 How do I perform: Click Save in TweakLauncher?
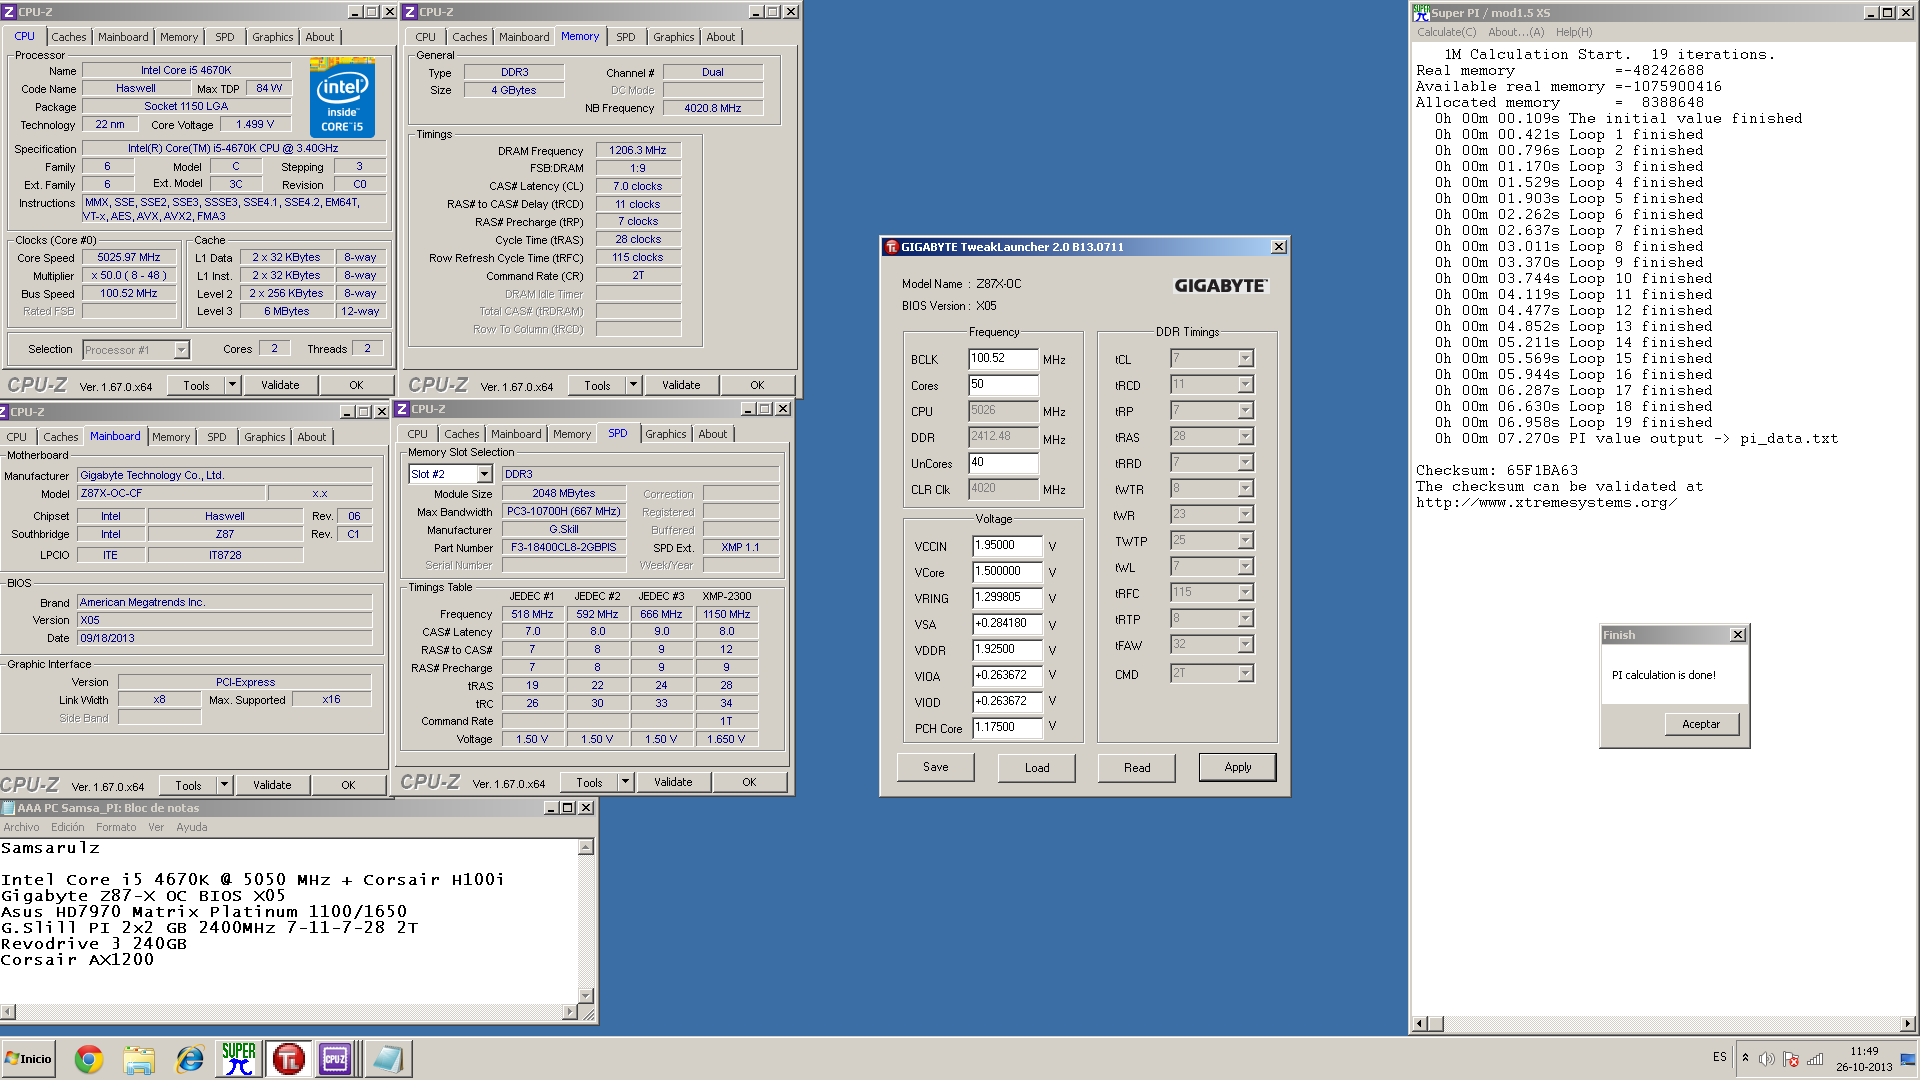tap(935, 767)
